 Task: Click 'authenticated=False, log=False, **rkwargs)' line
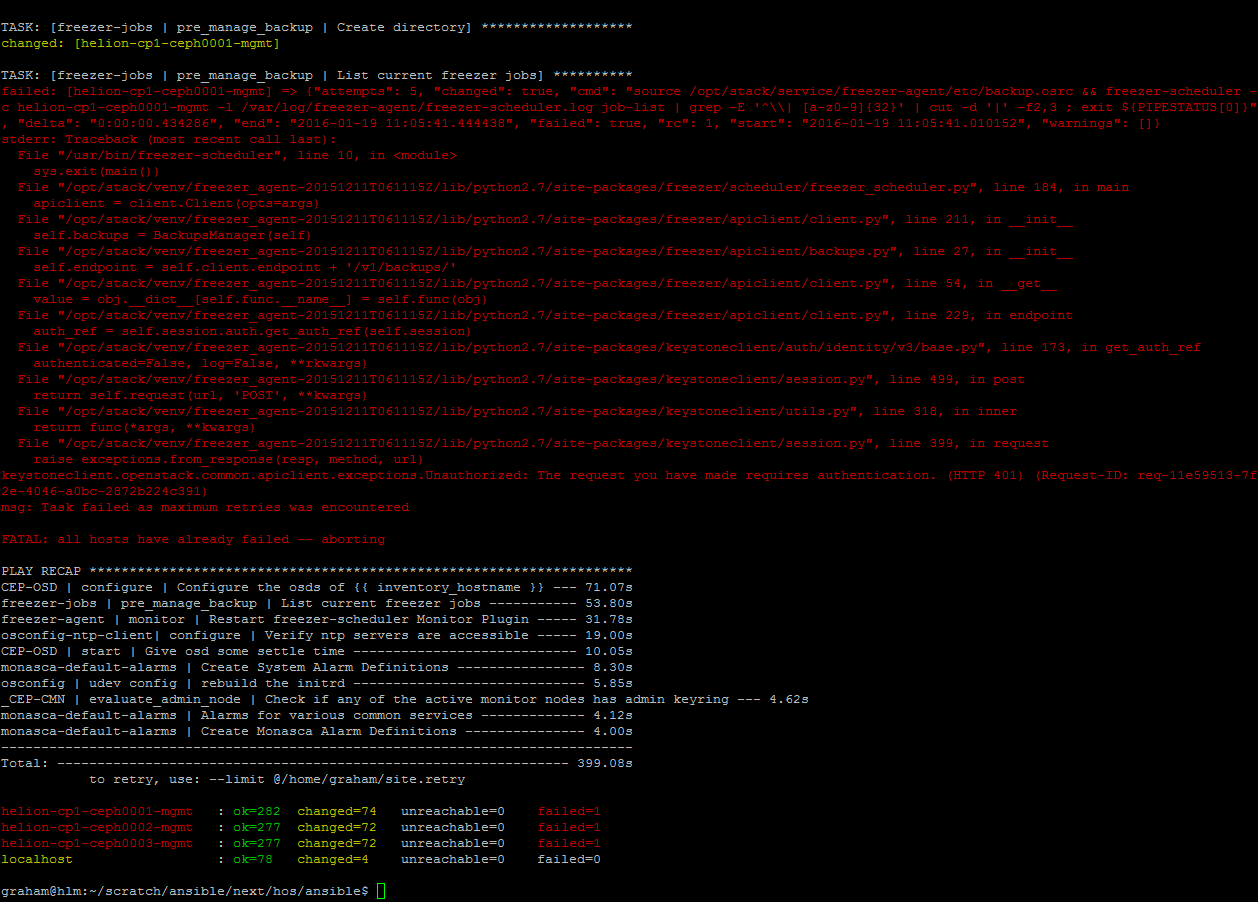pyautogui.click(x=201, y=363)
